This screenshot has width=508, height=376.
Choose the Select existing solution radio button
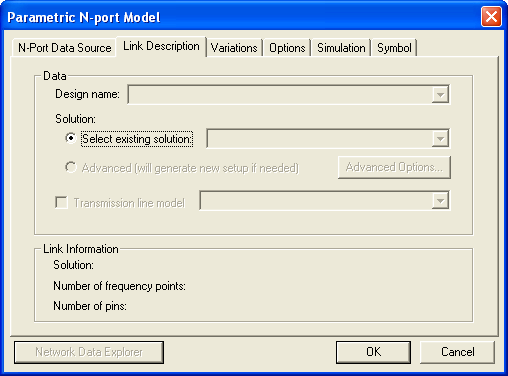point(71,138)
